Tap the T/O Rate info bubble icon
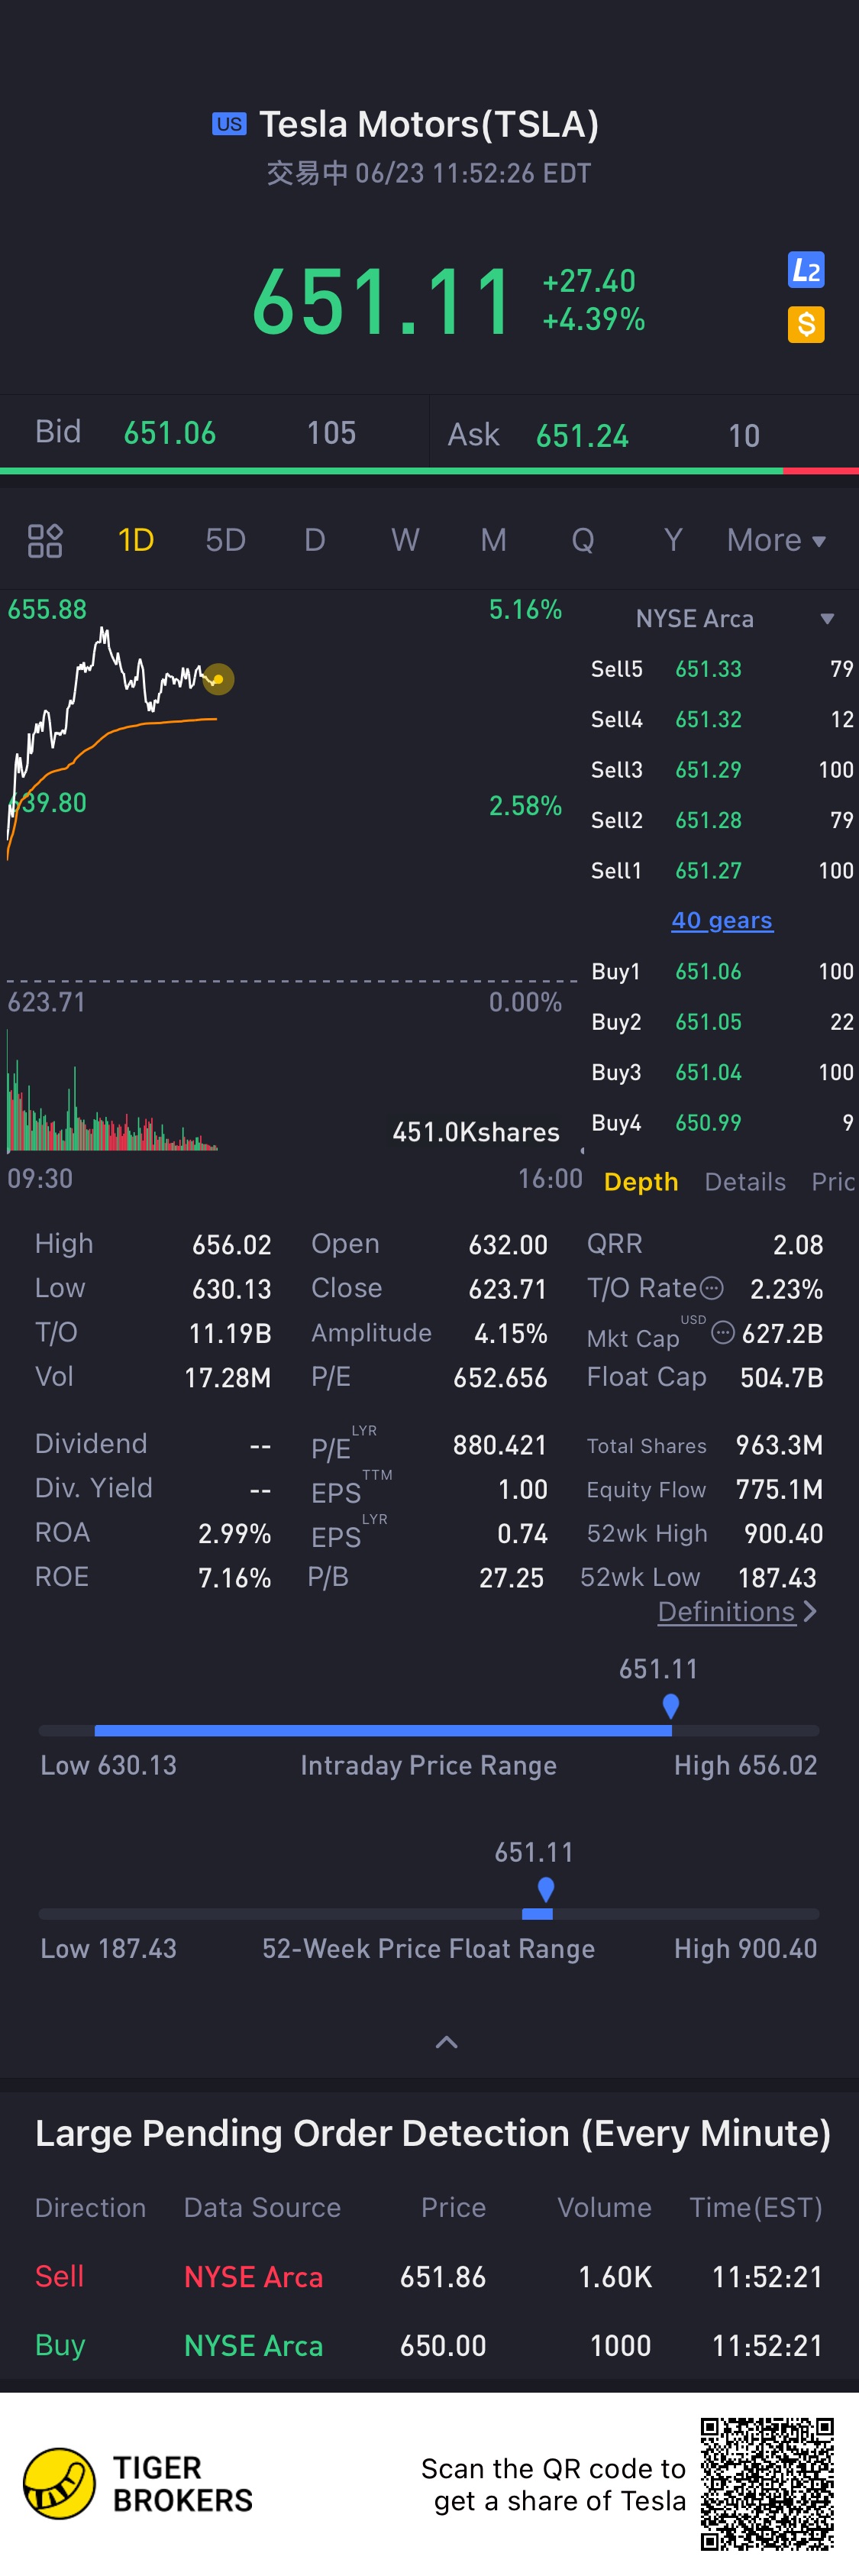859x2576 pixels. (x=711, y=1288)
